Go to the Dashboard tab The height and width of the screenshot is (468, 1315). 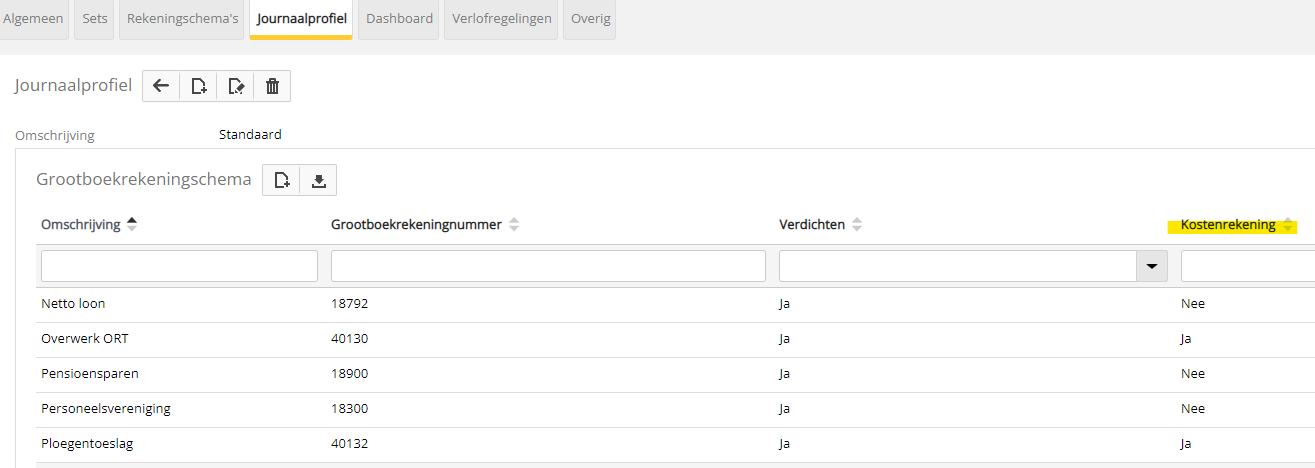(x=399, y=19)
